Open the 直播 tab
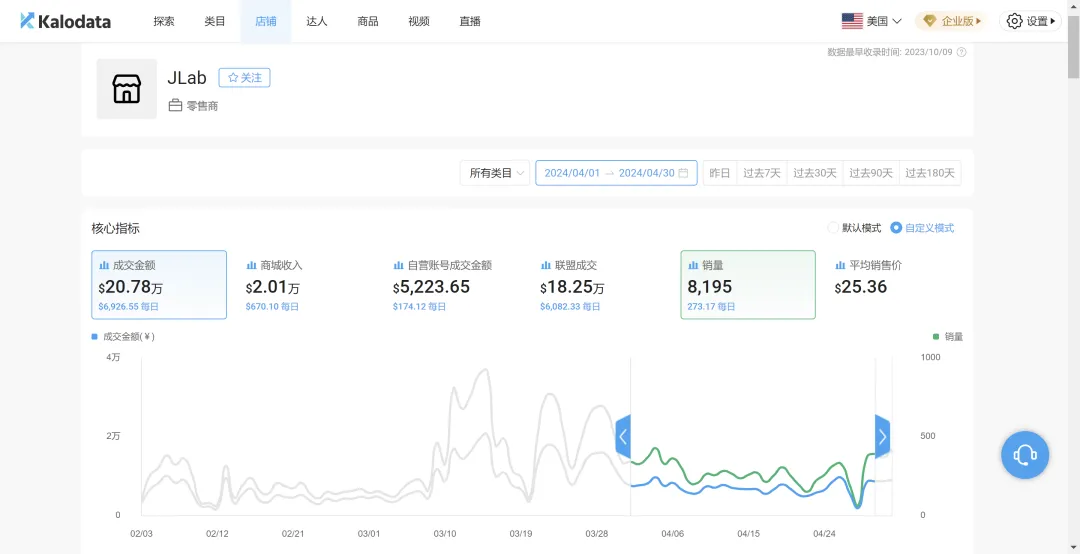Viewport: 1080px width, 554px height. [x=470, y=21]
